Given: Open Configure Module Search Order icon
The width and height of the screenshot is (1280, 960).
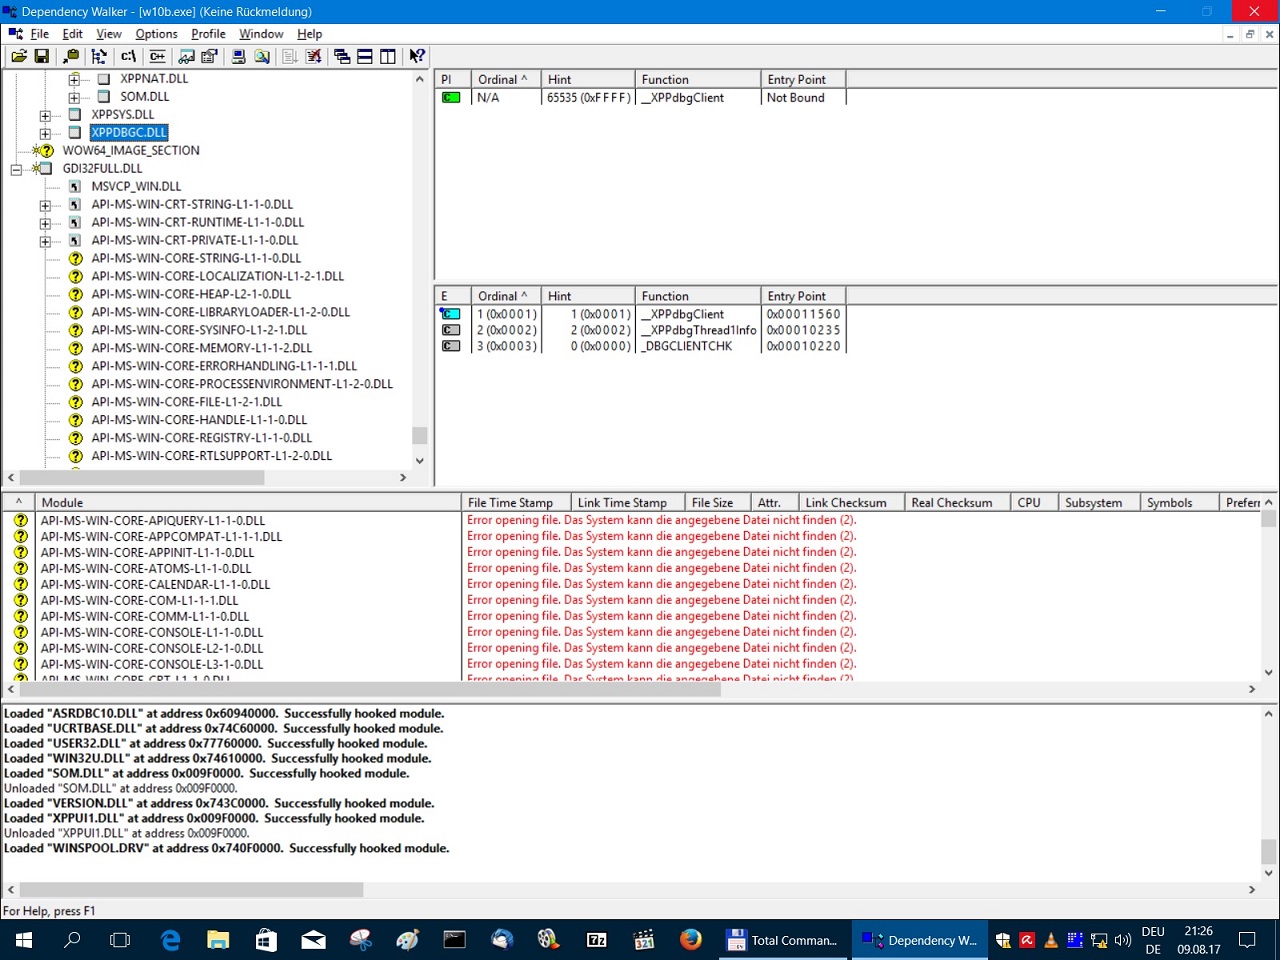Looking at the screenshot, I should (x=262, y=56).
